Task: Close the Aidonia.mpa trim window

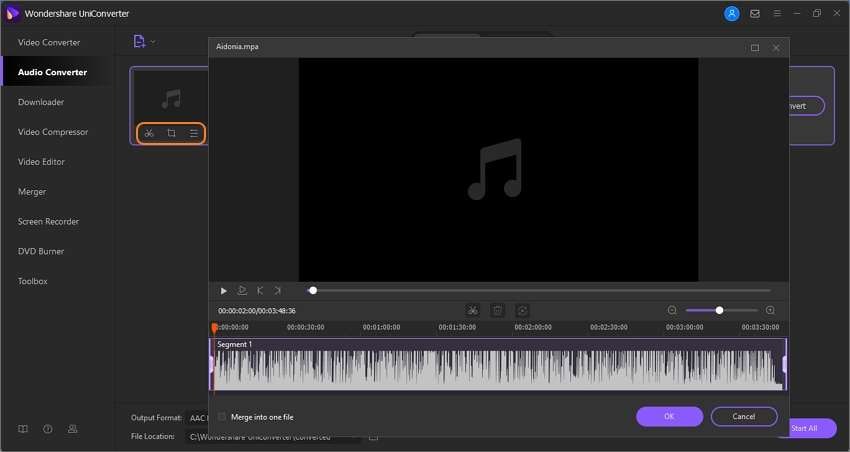Action: coord(776,48)
